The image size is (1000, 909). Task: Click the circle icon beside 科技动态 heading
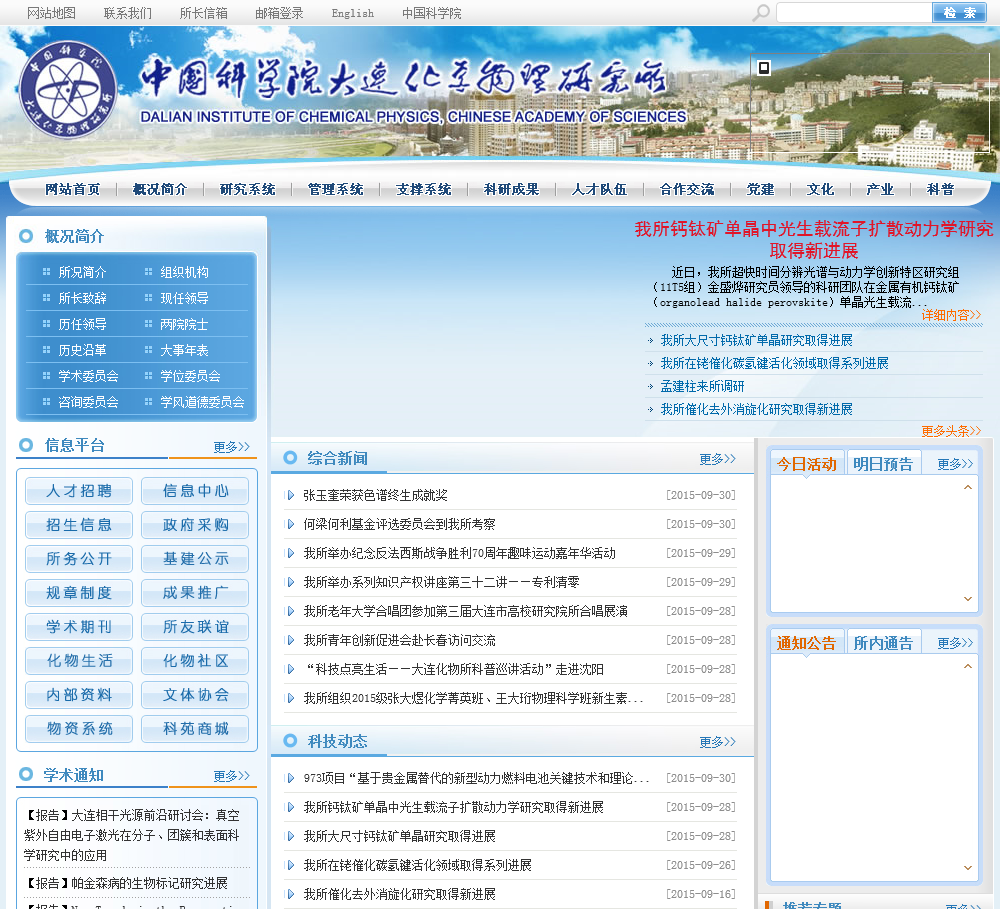[x=290, y=741]
